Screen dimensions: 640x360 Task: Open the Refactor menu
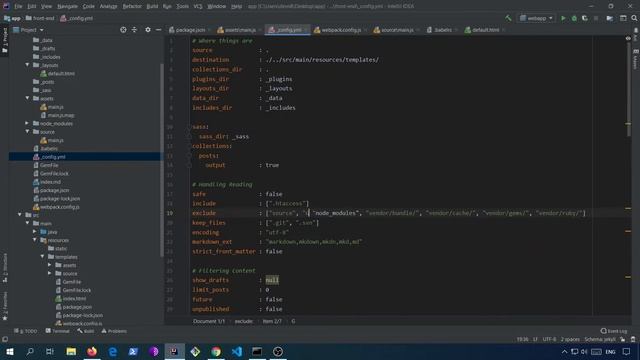(x=132, y=6)
